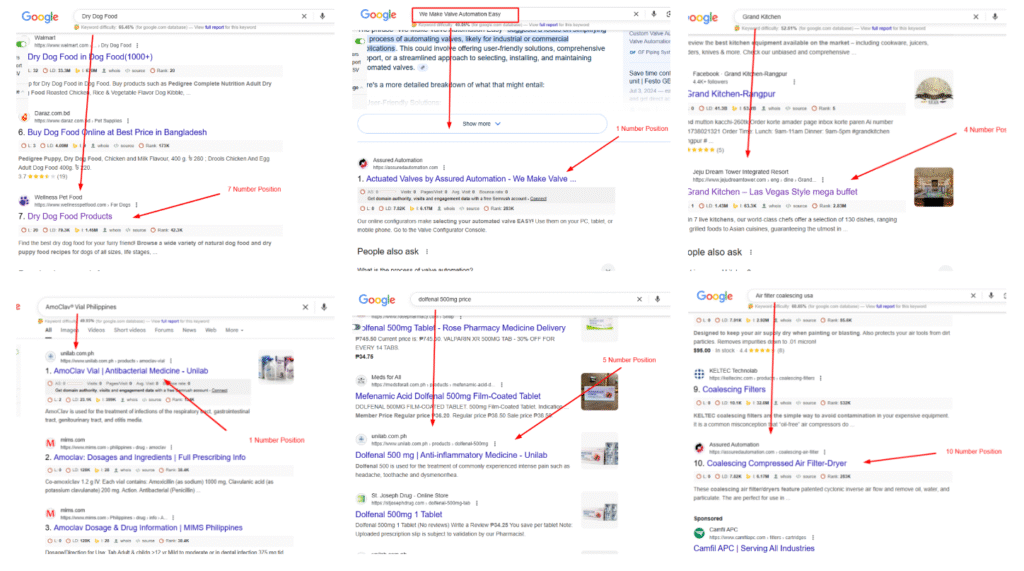
Task: Click Google logo in 'Dry Dog Food' search
Action: coord(40,17)
